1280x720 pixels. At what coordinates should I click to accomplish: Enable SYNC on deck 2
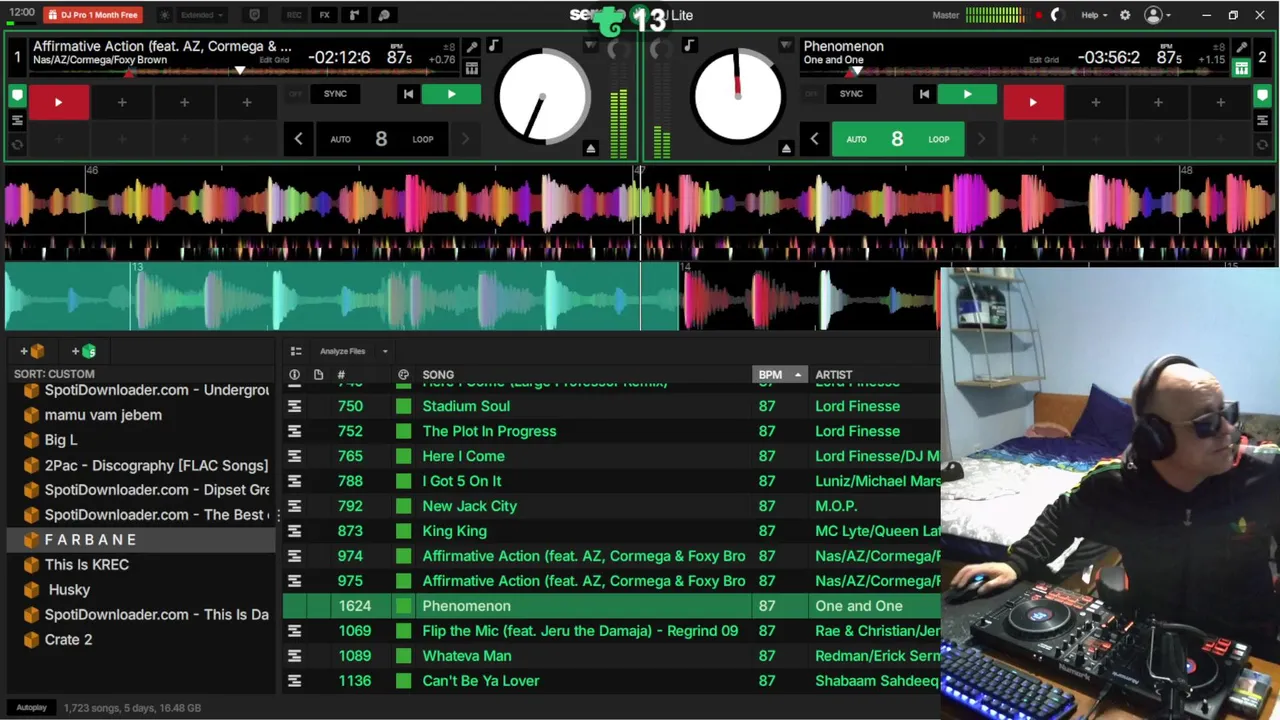851,94
